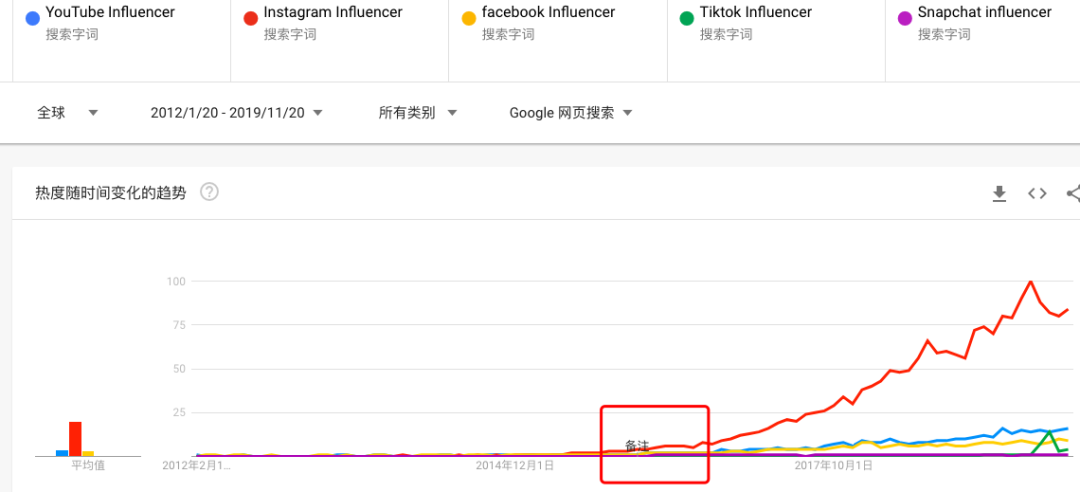The image size is (1080, 492).
Task: Expand the 所有类别 category dropdown
Action: (x=417, y=113)
